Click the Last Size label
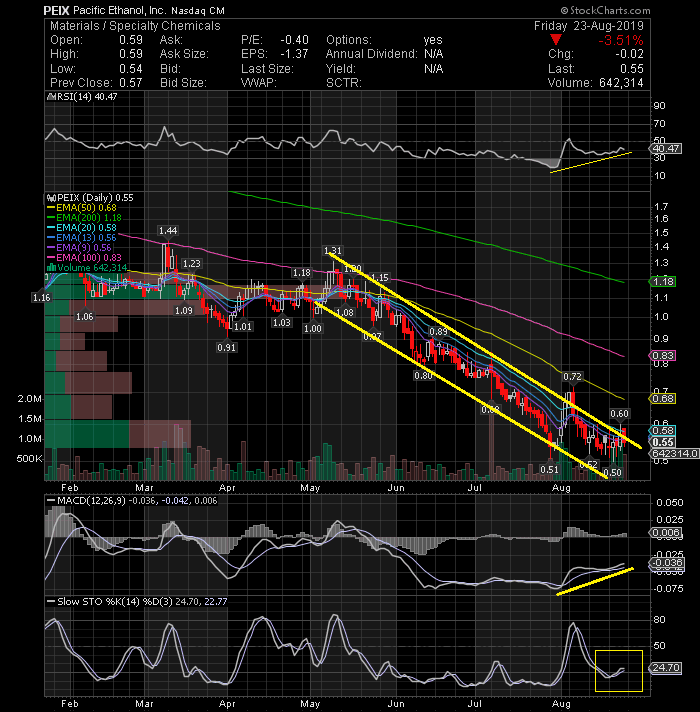This screenshot has width=700, height=712. [x=267, y=69]
